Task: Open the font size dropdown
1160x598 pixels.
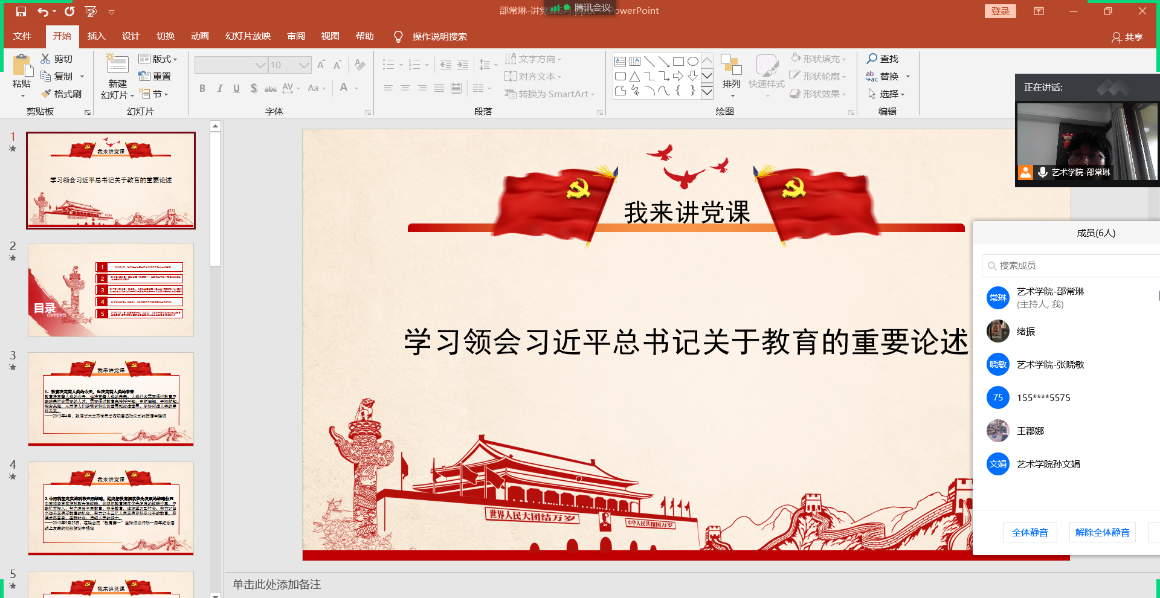Action: pos(305,65)
